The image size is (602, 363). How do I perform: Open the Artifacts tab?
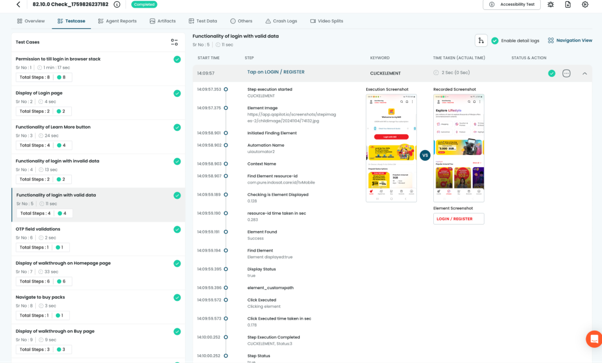(x=162, y=21)
